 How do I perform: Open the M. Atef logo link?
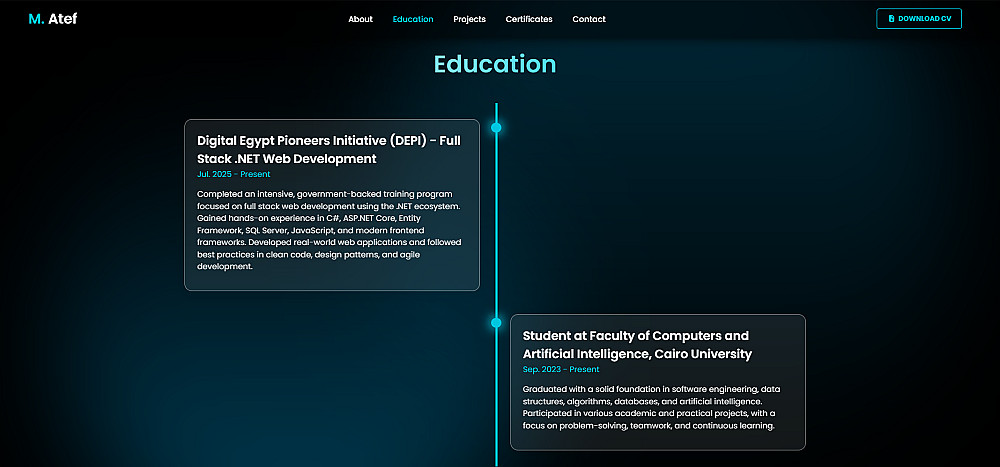pyautogui.click(x=53, y=19)
